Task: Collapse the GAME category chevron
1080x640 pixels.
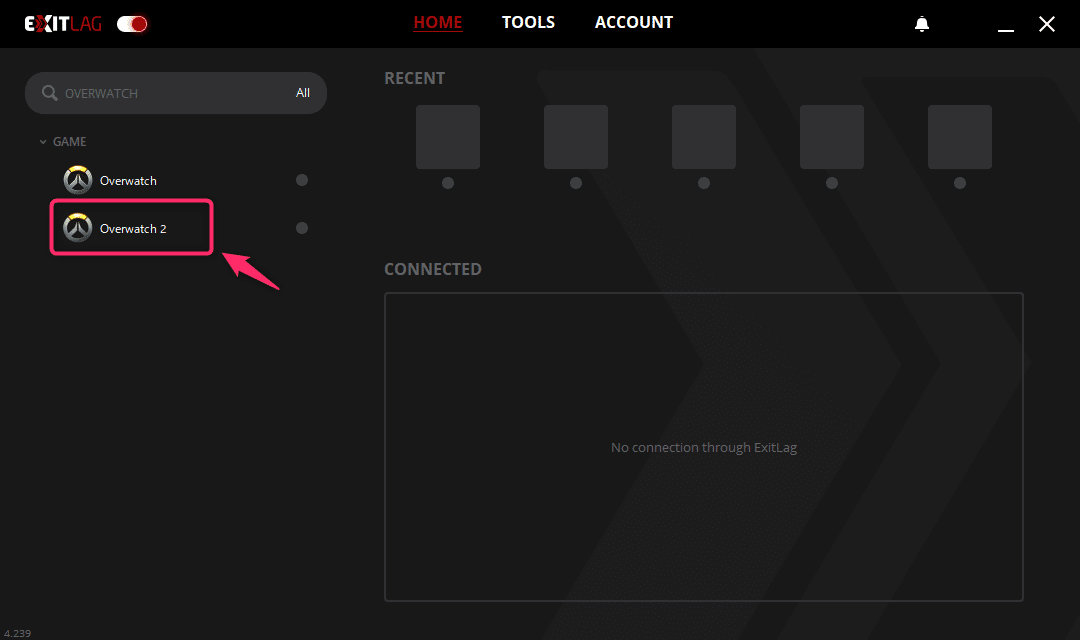Action: (43, 142)
